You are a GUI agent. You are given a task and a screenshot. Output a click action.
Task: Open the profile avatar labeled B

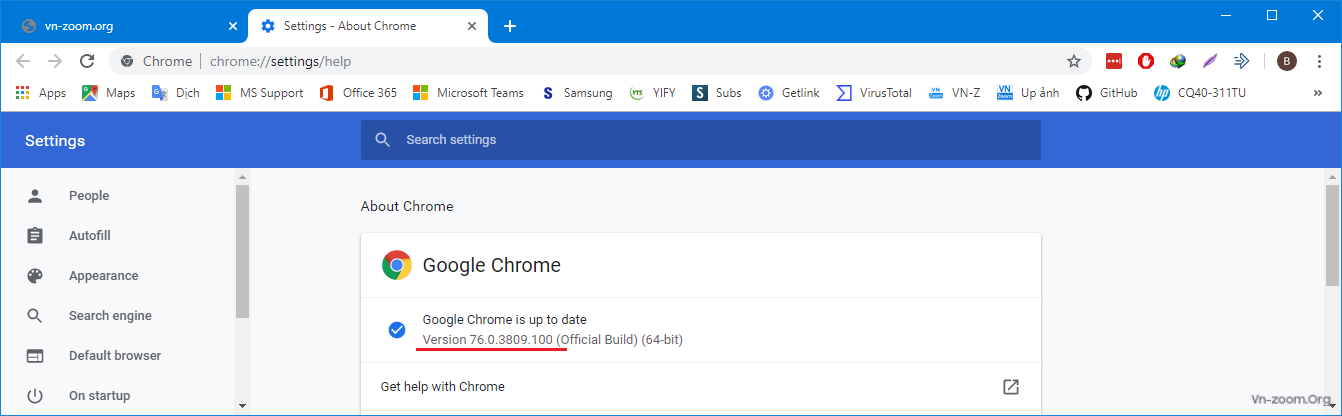[1287, 61]
